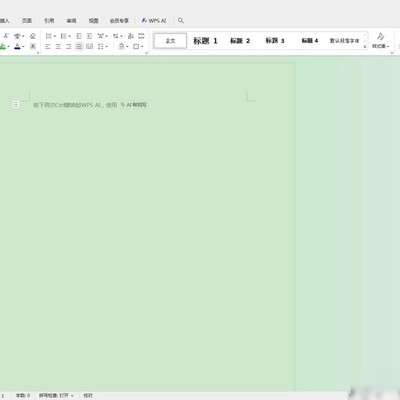The image size is (400, 400).
Task: Select the 正文 style
Action: (x=170, y=41)
